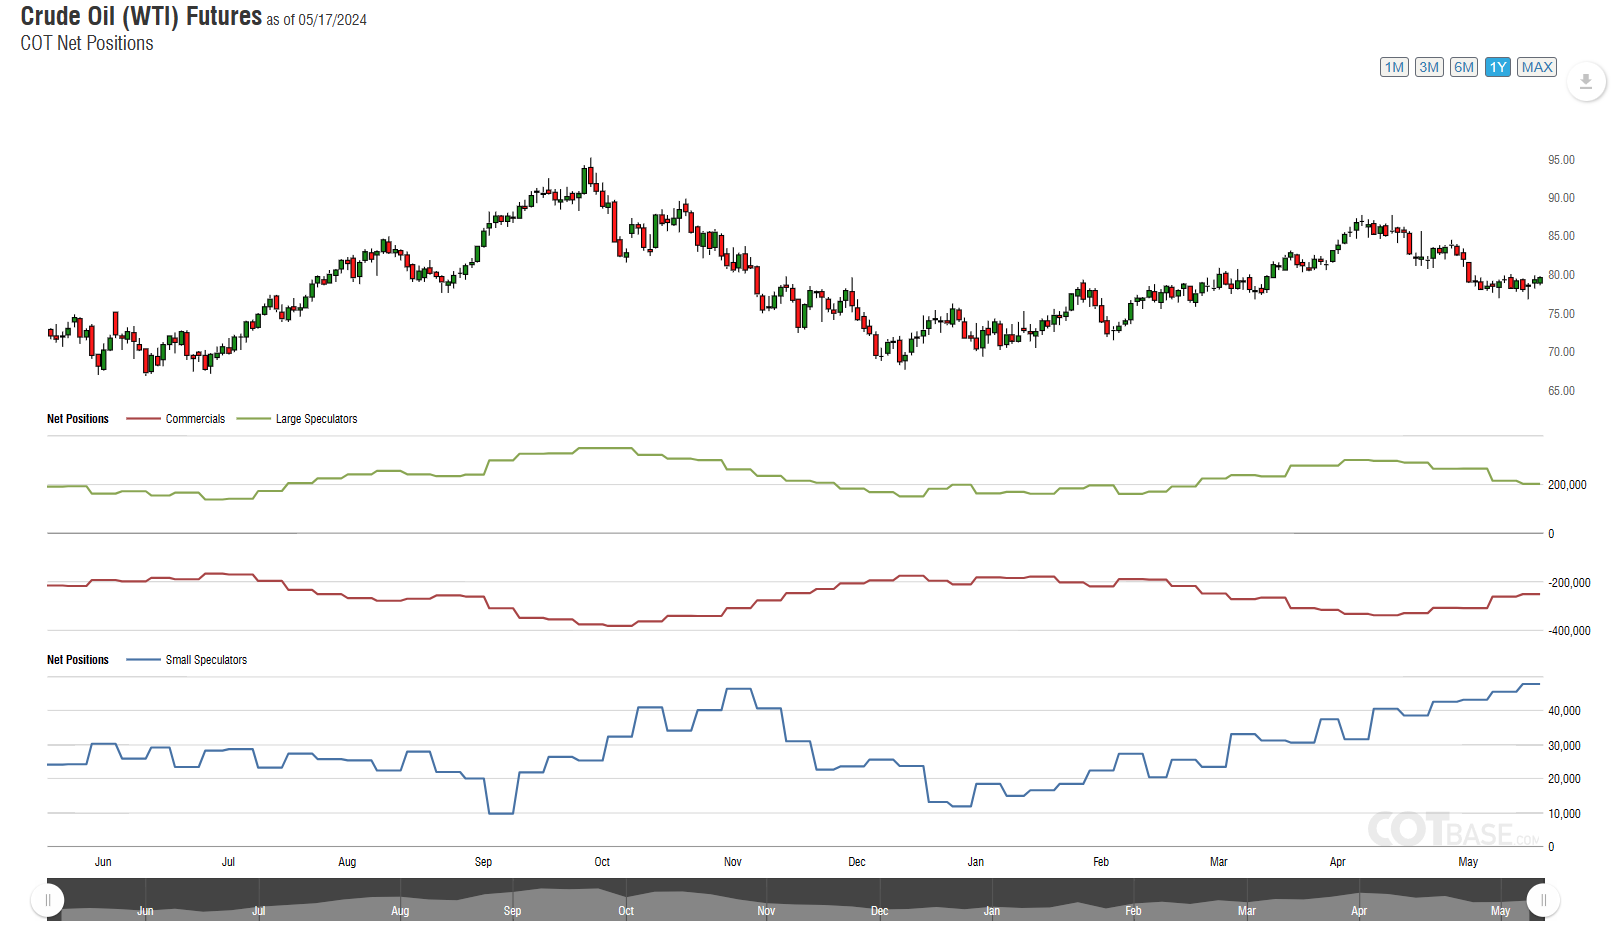This screenshot has width=1624, height=926.
Task: Click the COT Net Positions subtitle
Action: pyautogui.click(x=87, y=43)
